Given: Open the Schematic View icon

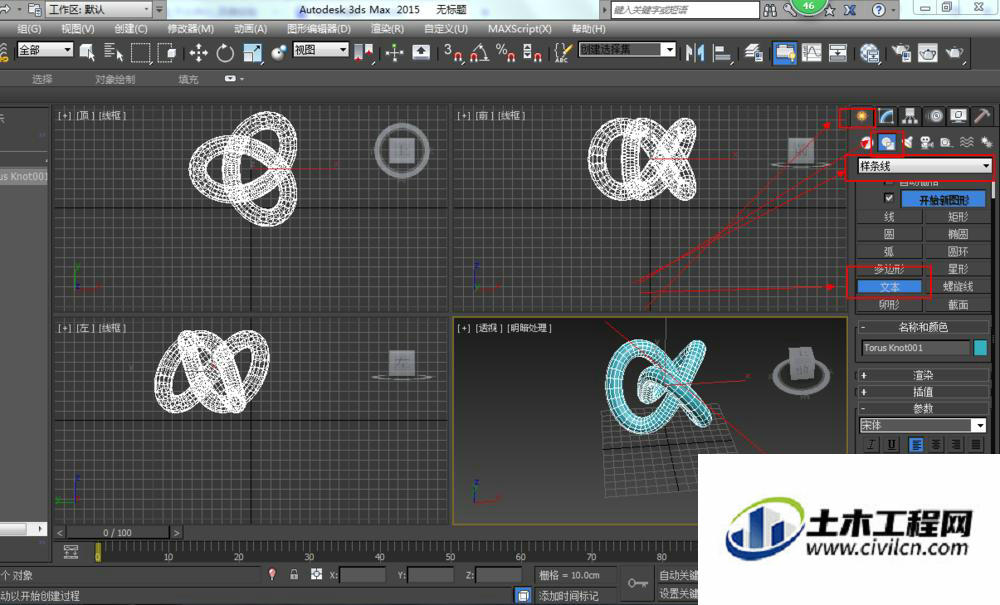Looking at the screenshot, I should [x=837, y=52].
